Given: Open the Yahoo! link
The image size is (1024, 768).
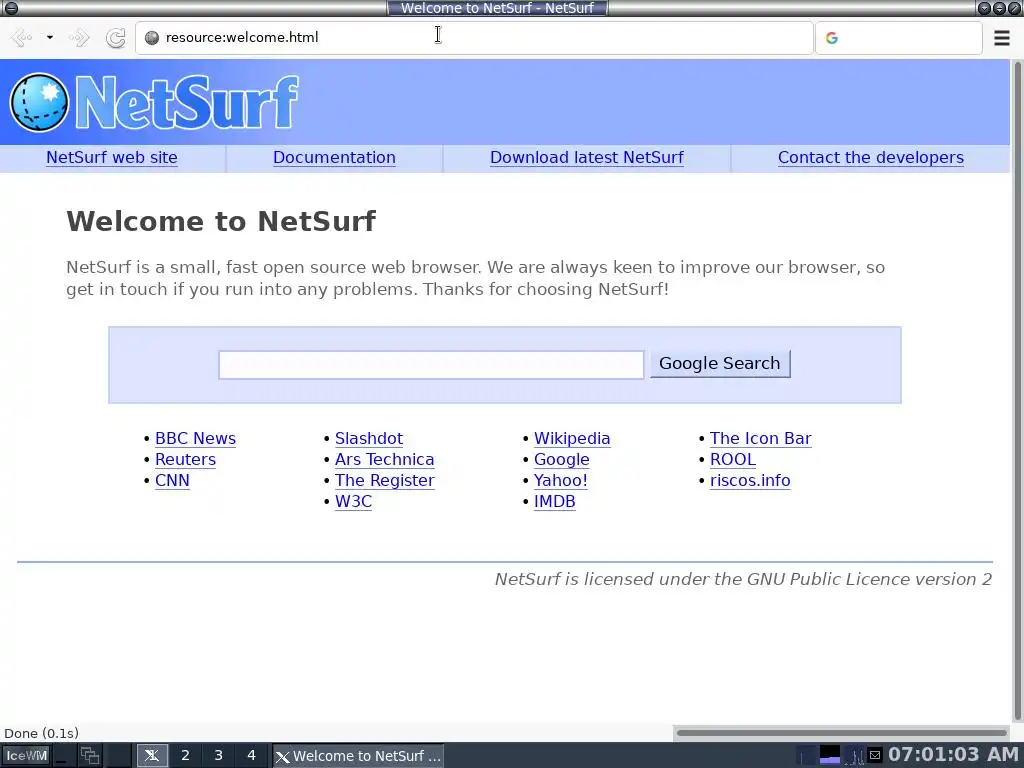Looking at the screenshot, I should tap(561, 481).
